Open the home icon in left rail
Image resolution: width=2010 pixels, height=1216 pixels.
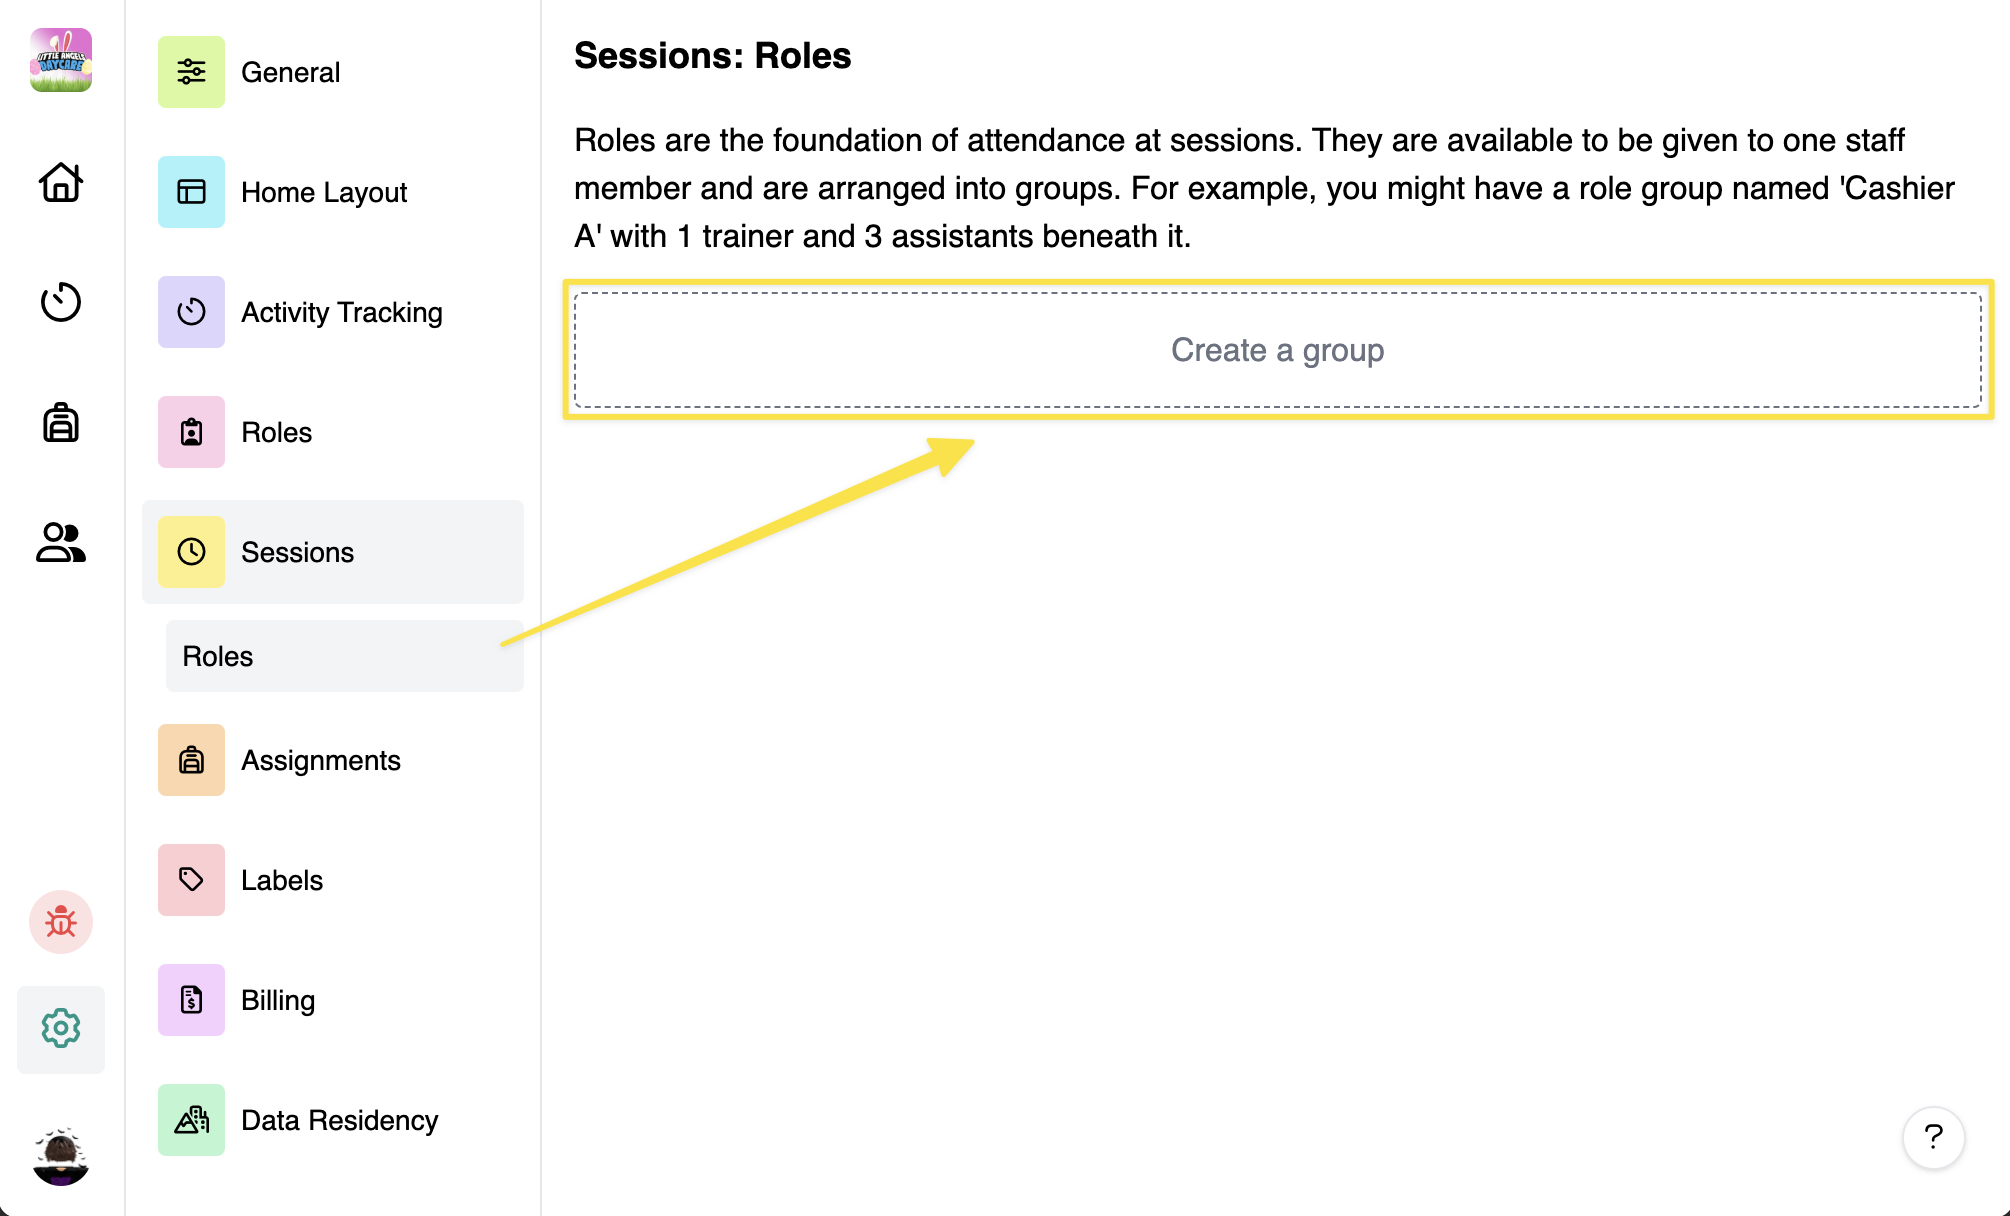61,182
